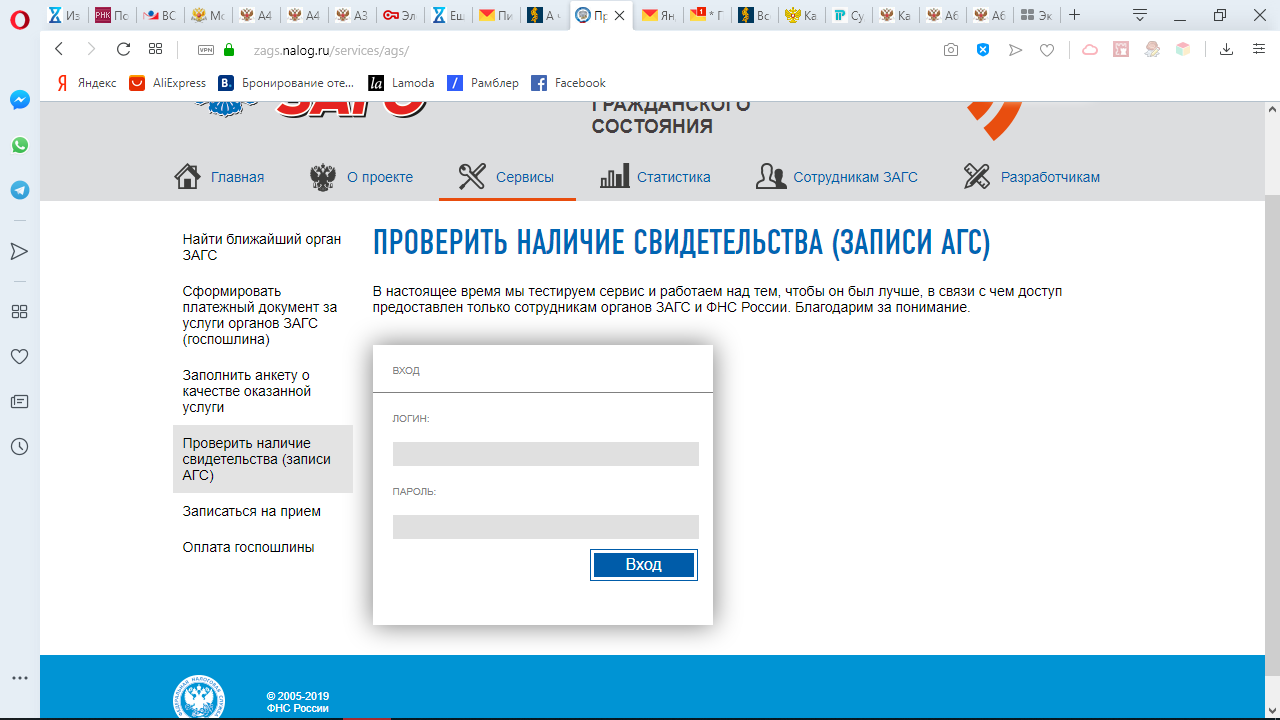Open WhatsApp from the Opera sidebar
The height and width of the screenshot is (720, 1280).
point(19,145)
